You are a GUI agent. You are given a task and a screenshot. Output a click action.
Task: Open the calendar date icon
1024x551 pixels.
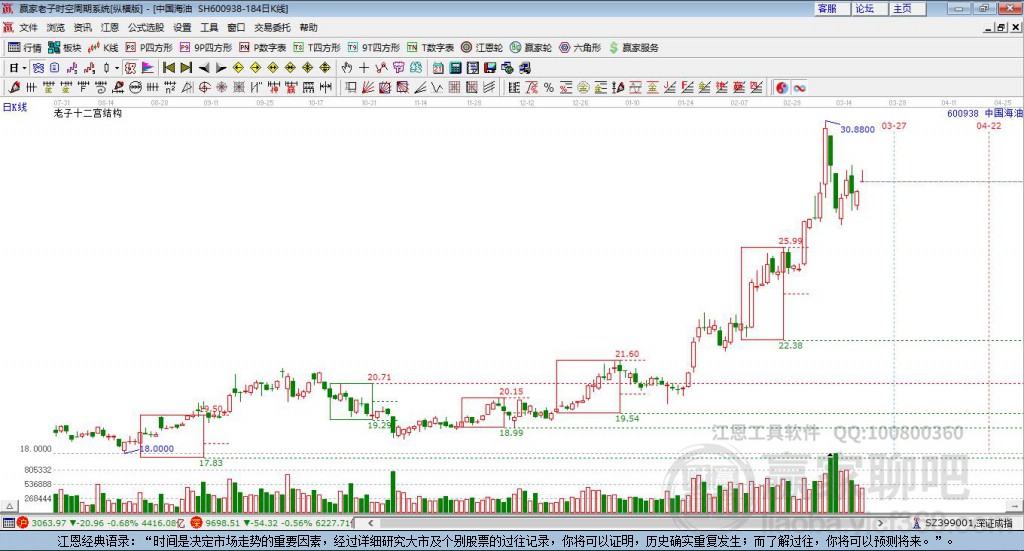tap(438, 68)
